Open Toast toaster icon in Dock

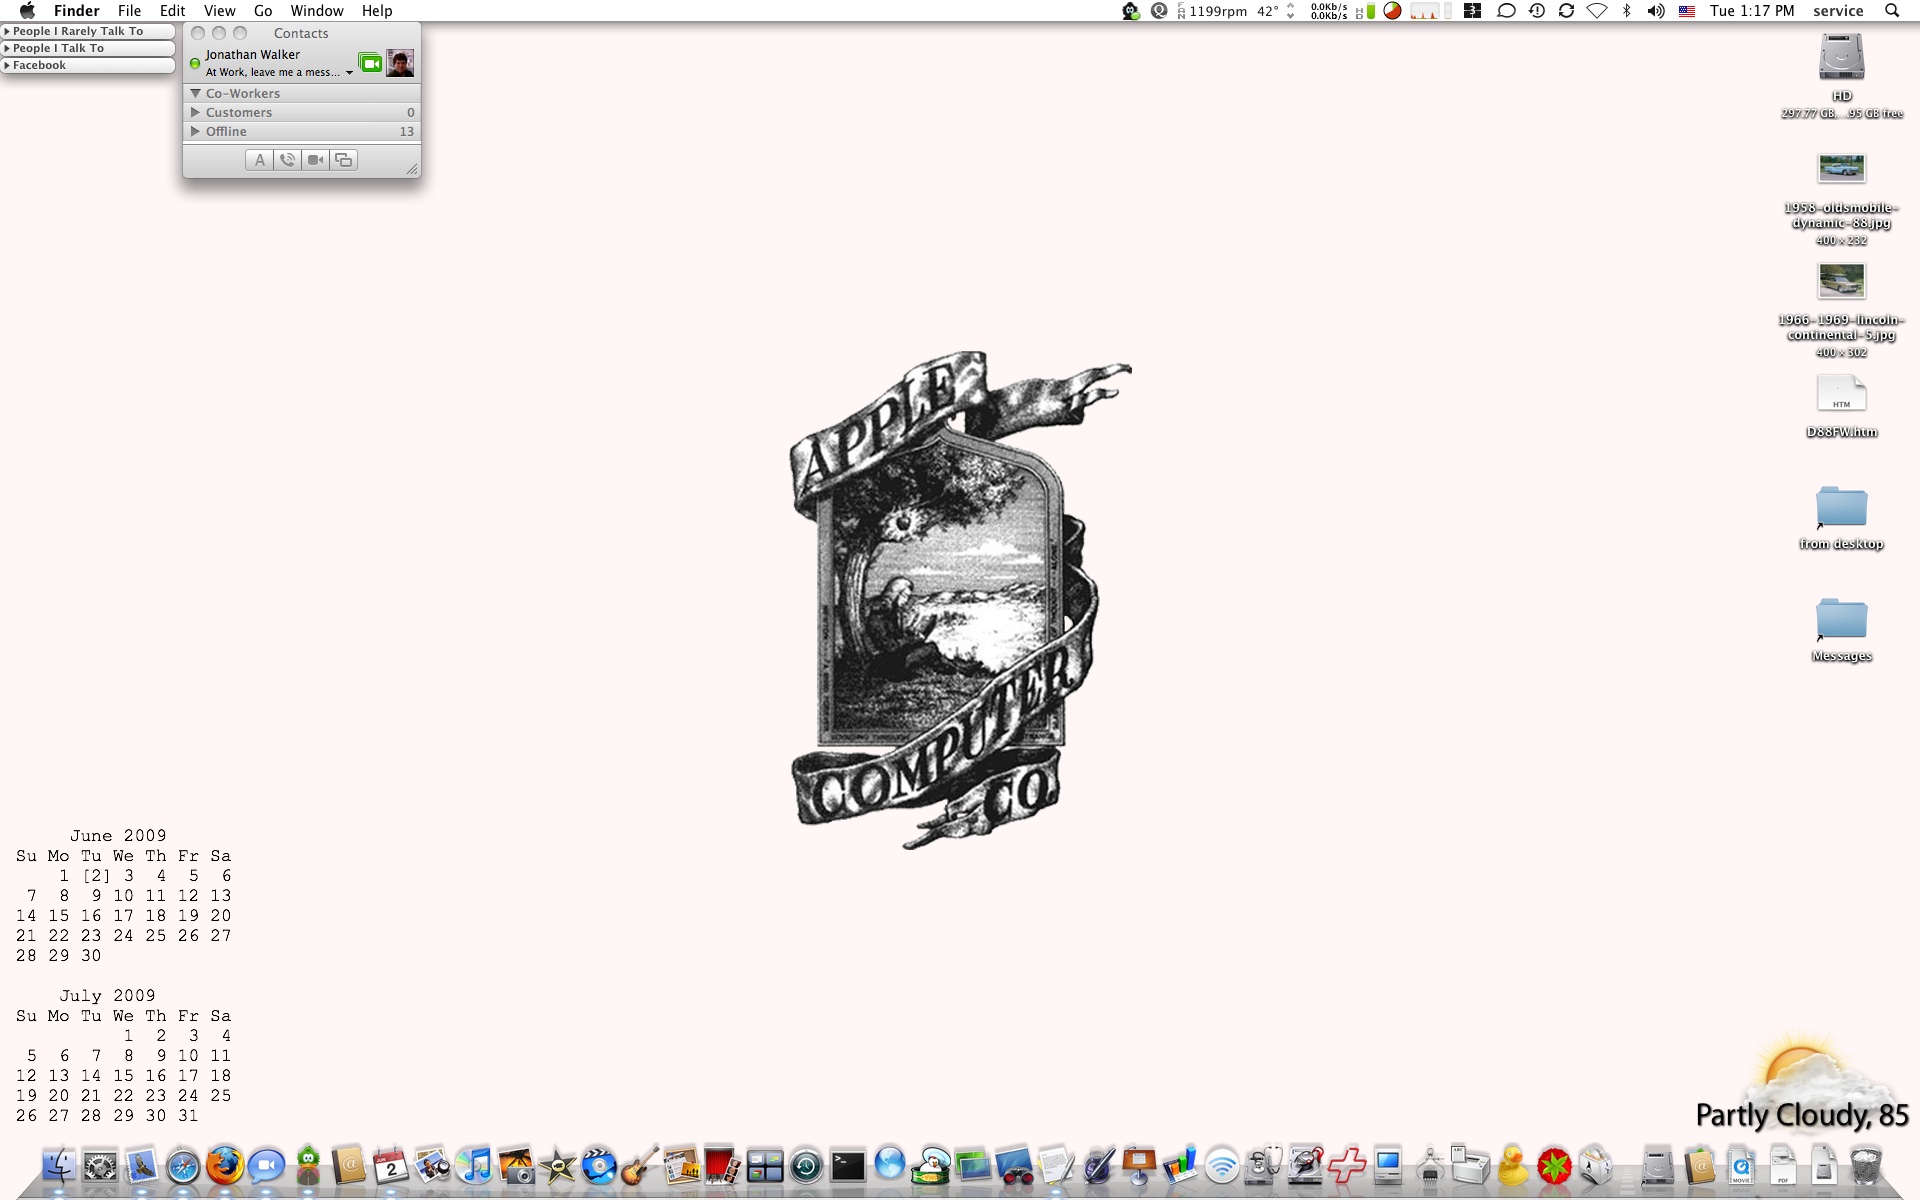[x=1595, y=1166]
